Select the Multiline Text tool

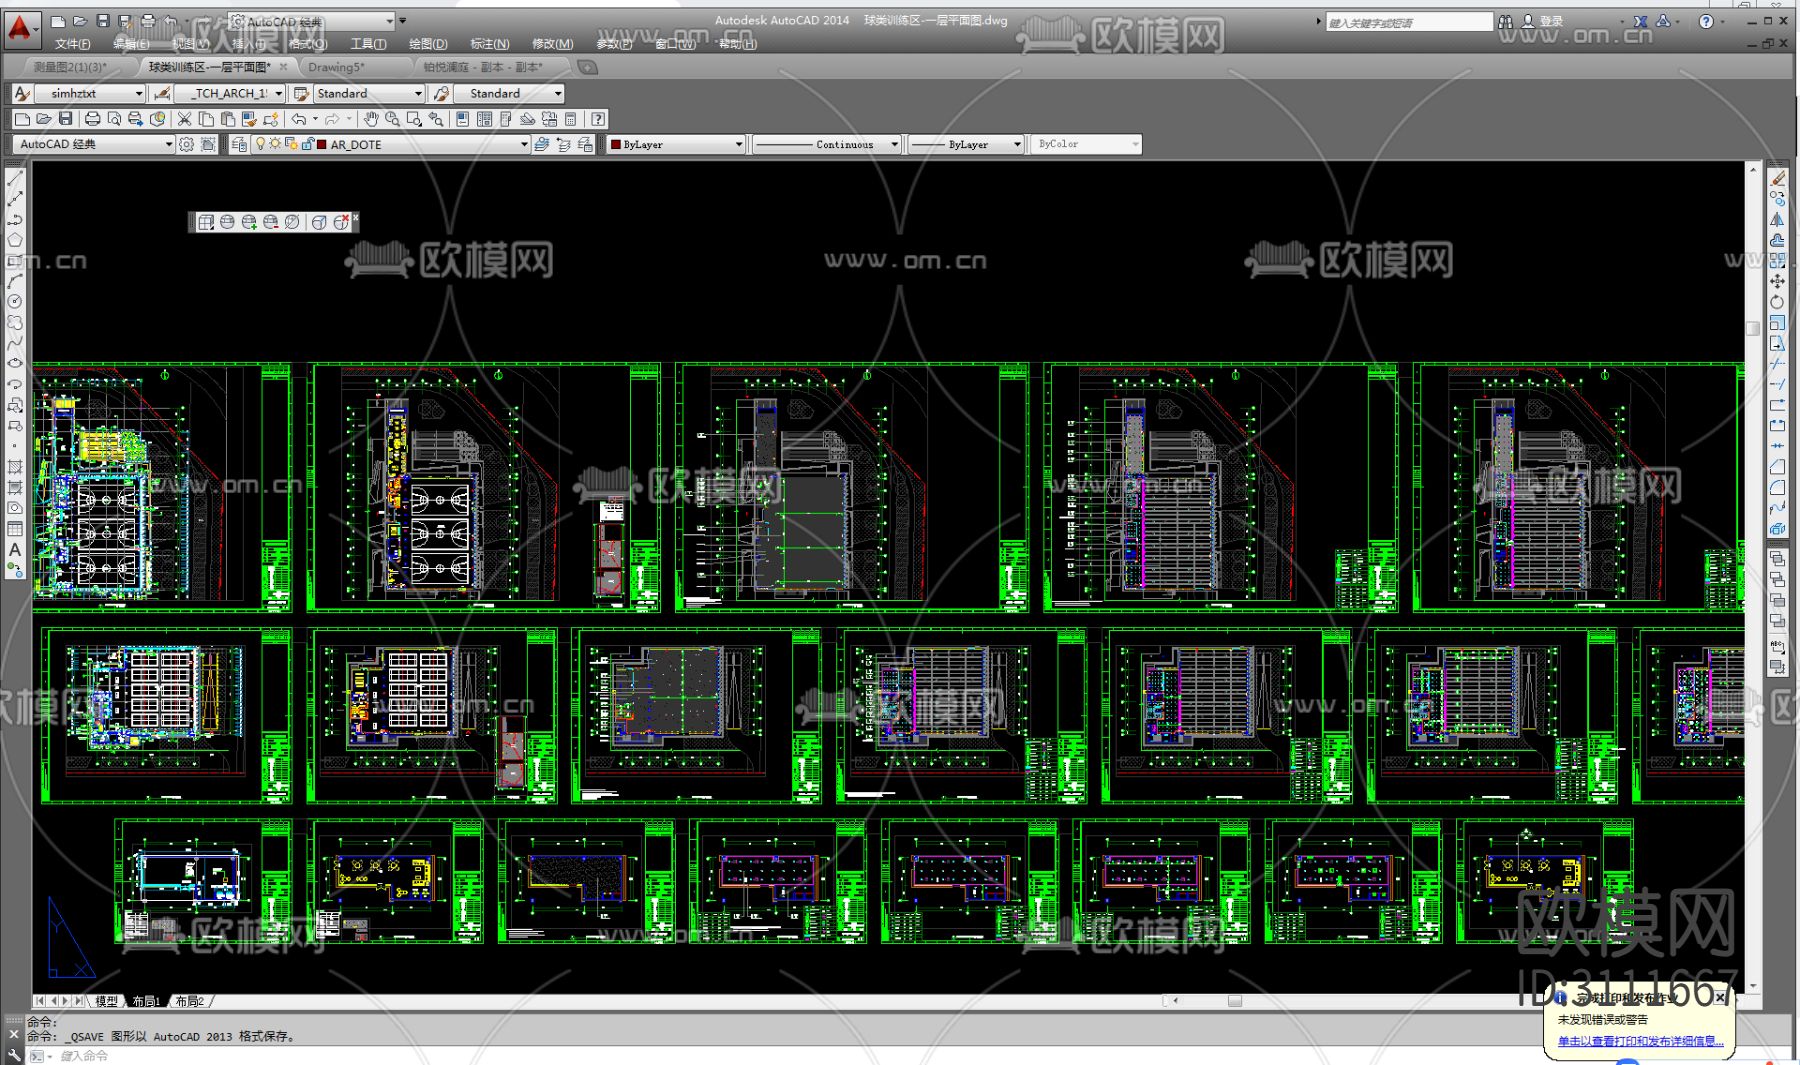point(15,549)
